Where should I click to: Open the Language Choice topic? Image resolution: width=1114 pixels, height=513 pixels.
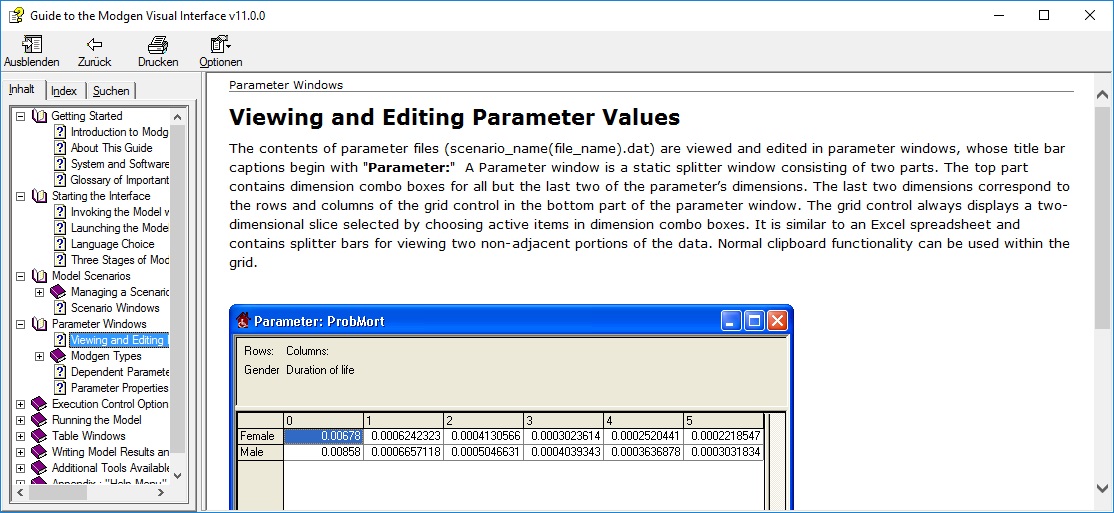coord(112,244)
